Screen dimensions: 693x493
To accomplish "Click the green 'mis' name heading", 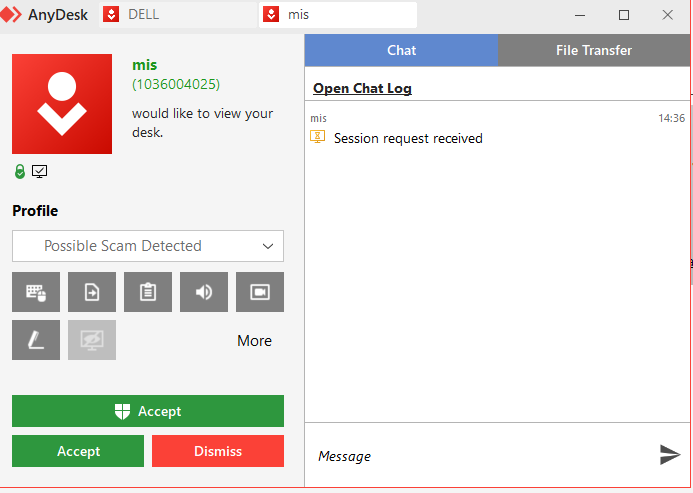I will click(x=145, y=65).
